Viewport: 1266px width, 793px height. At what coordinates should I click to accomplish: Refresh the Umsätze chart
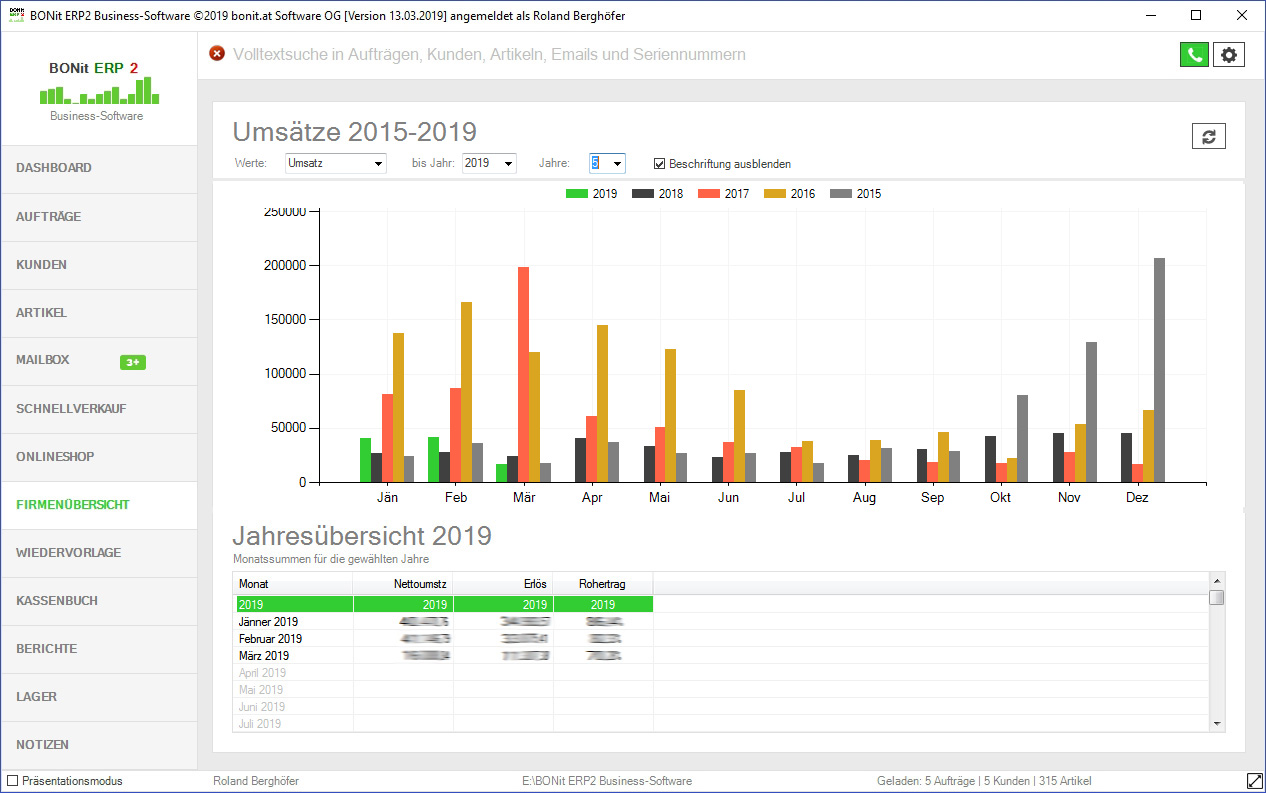click(1208, 137)
